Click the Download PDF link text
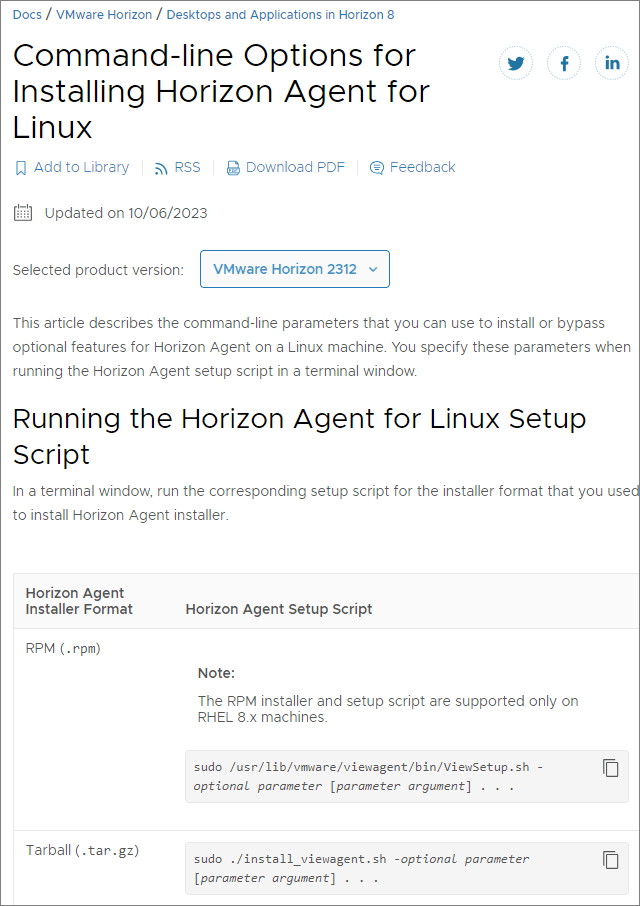 tap(295, 168)
